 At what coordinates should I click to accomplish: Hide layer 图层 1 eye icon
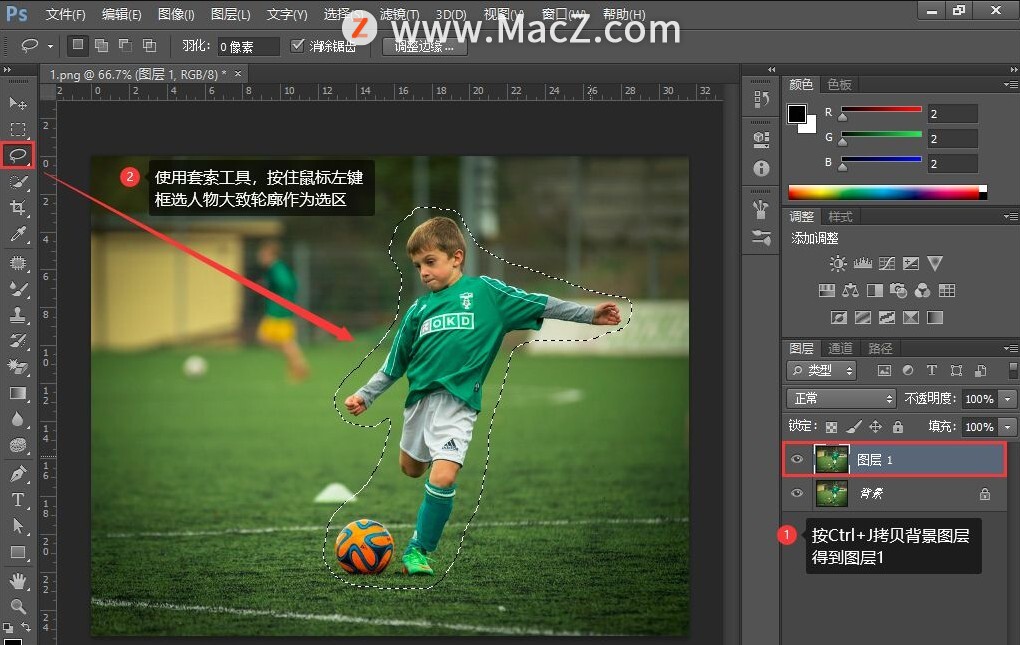click(x=797, y=459)
